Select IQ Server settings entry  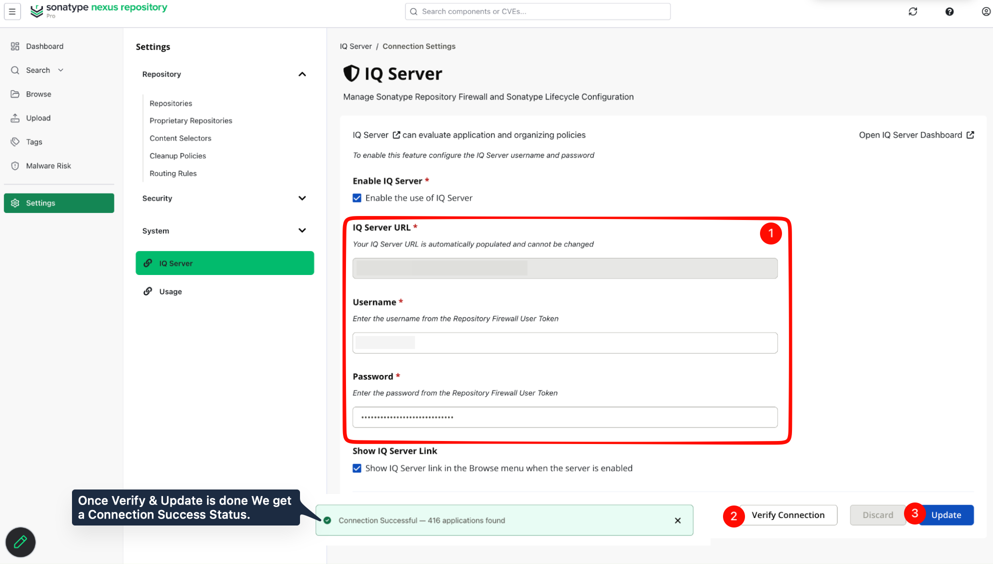pyautogui.click(x=225, y=263)
